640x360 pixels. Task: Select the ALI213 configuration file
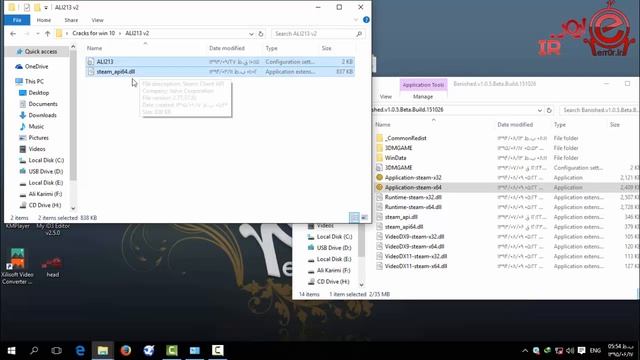(220, 62)
